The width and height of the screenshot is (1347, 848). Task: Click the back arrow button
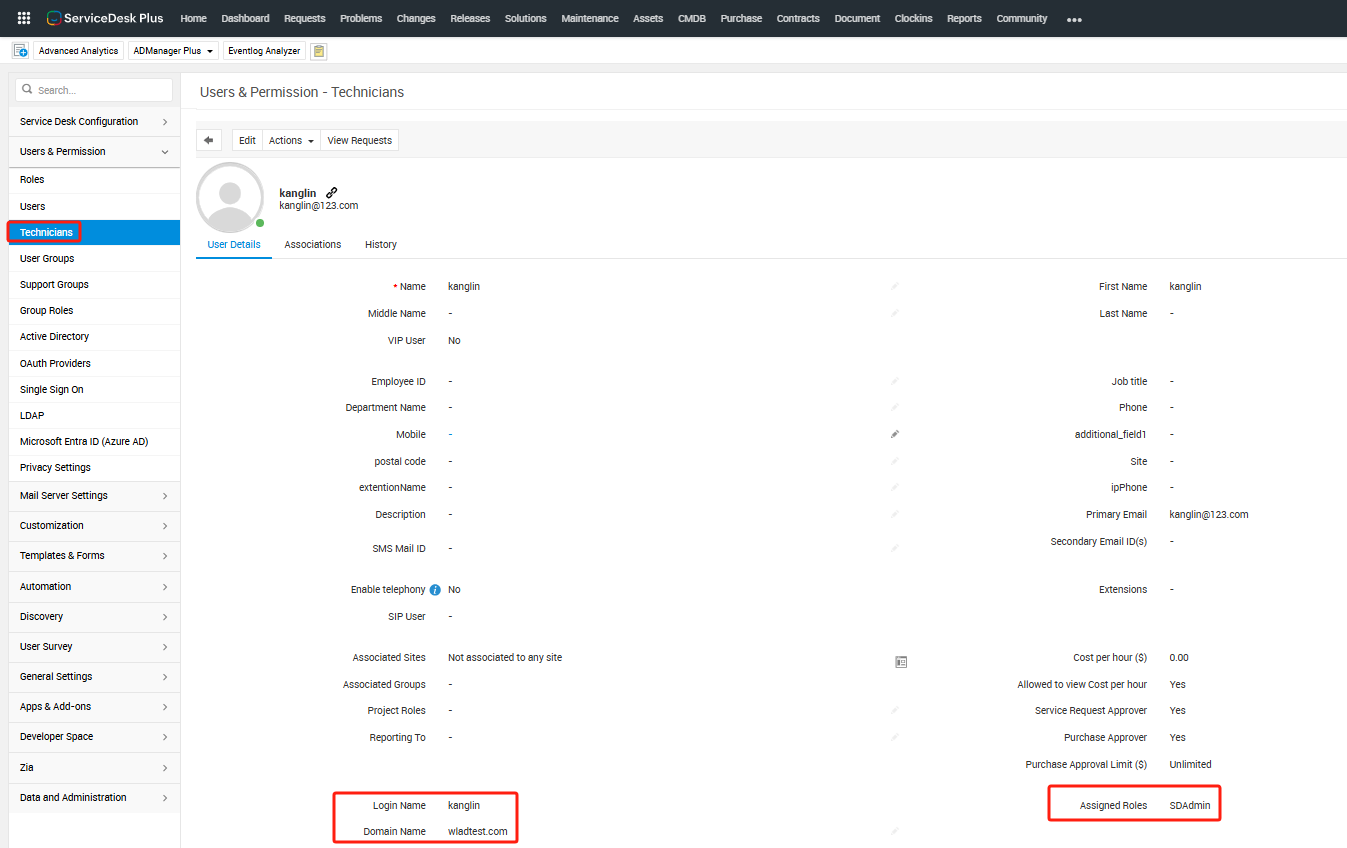208,140
